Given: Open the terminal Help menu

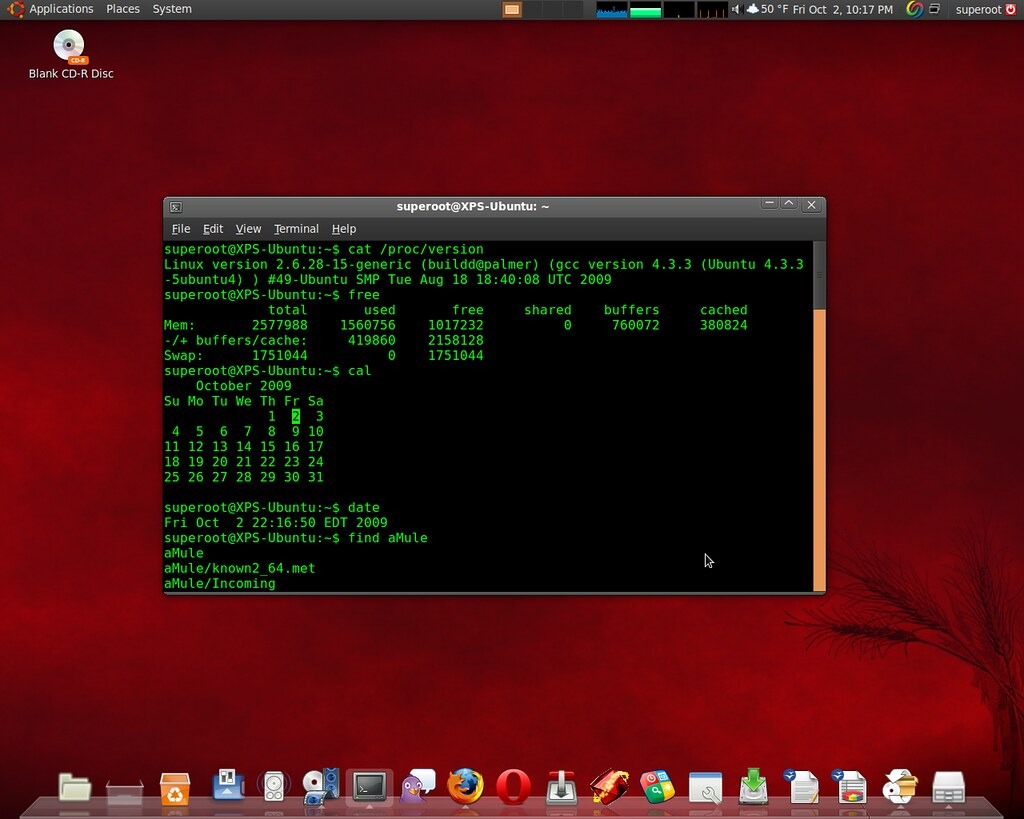Looking at the screenshot, I should (344, 229).
